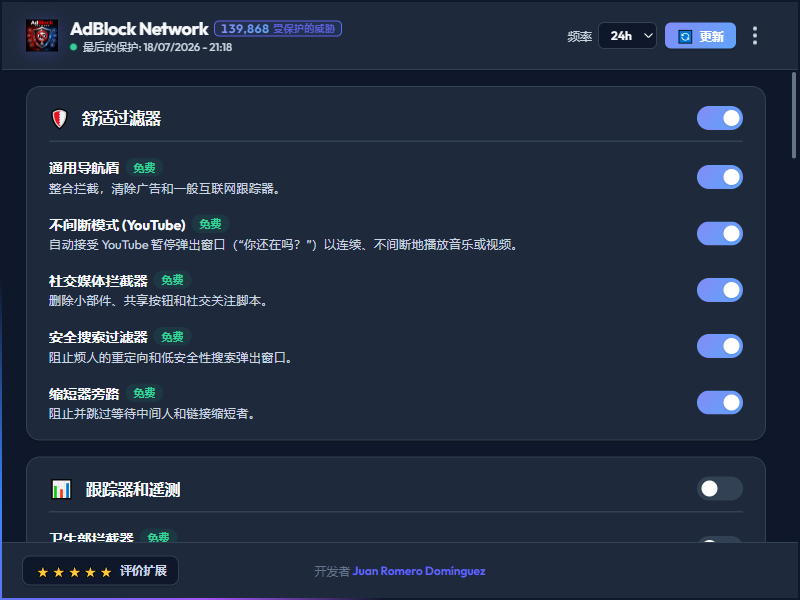The height and width of the screenshot is (600, 800).
Task: Click description 整合拦截，清除广告和一般互联网跟踪器
Action: point(164,189)
